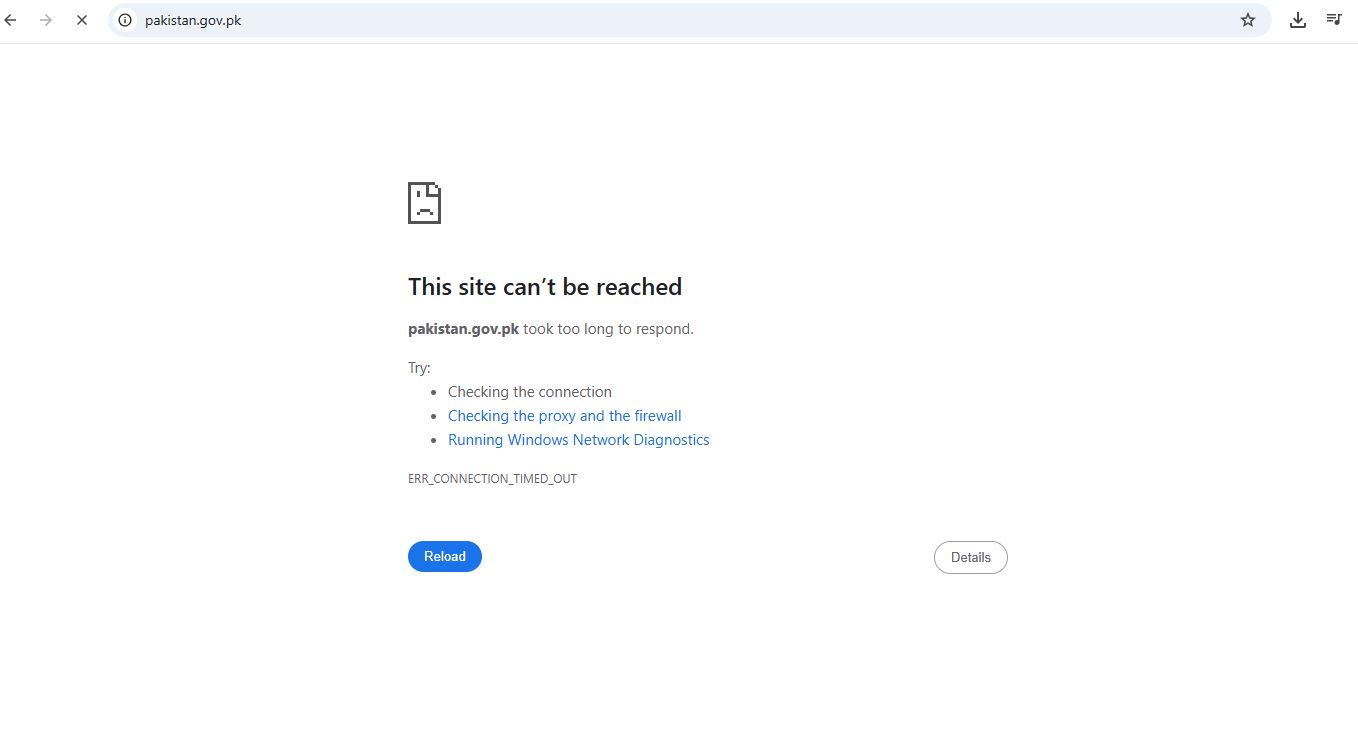Click the blue Reload button
Image resolution: width=1358 pixels, height=756 pixels.
pyautogui.click(x=445, y=557)
